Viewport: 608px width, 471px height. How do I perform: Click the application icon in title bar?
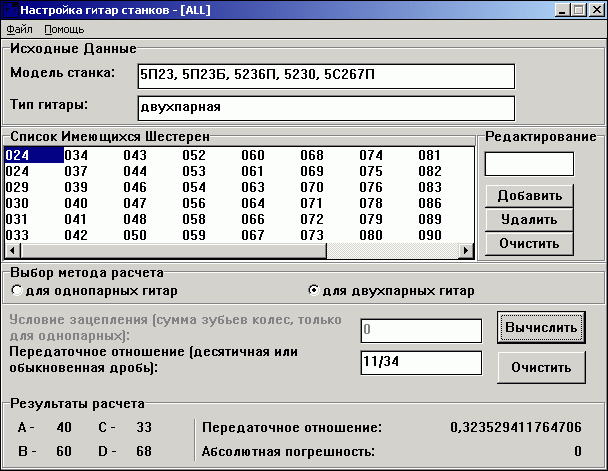point(10,9)
